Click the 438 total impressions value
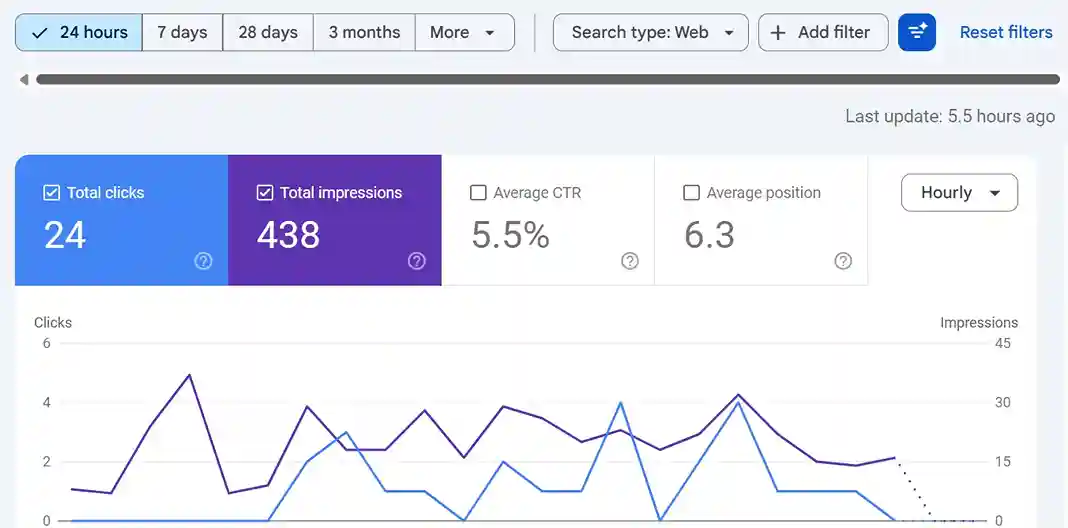 [288, 235]
